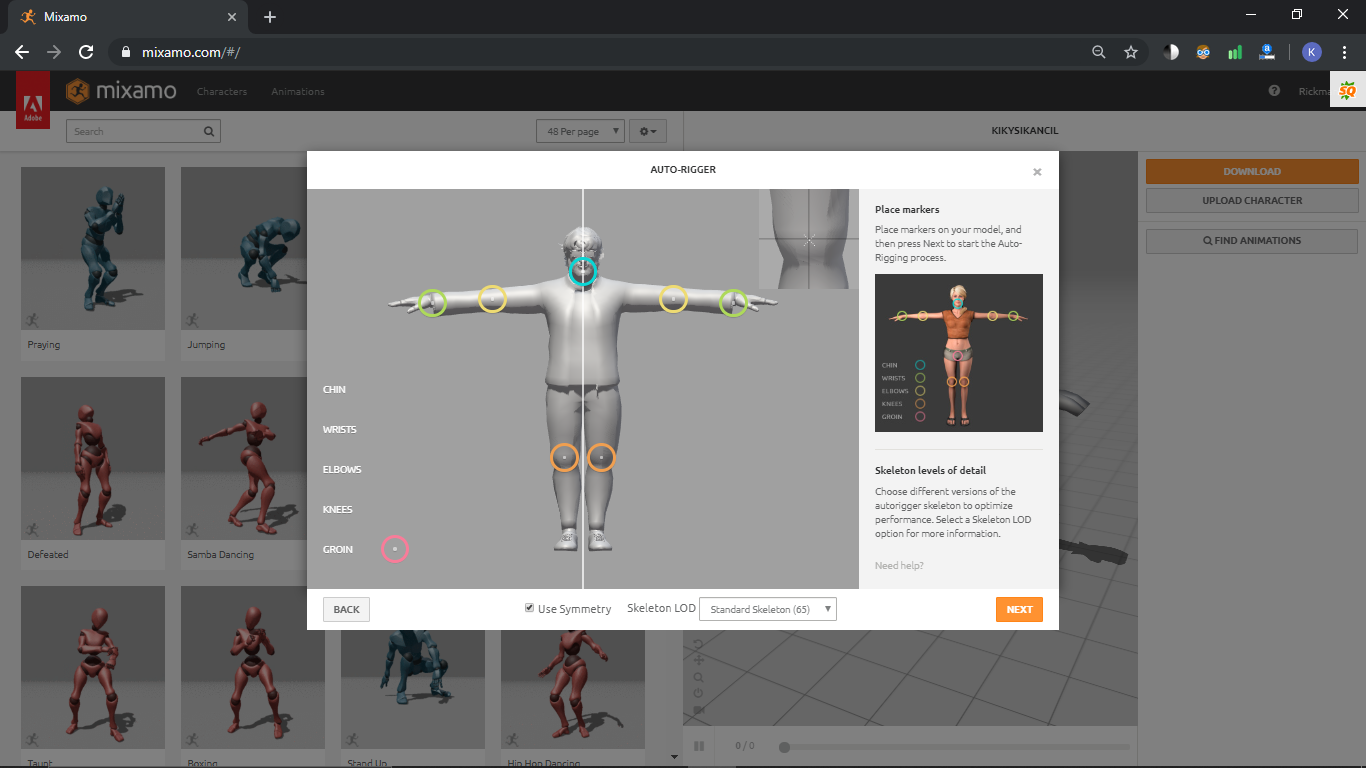Click the NEXT button
The width and height of the screenshot is (1366, 768).
[1019, 609]
